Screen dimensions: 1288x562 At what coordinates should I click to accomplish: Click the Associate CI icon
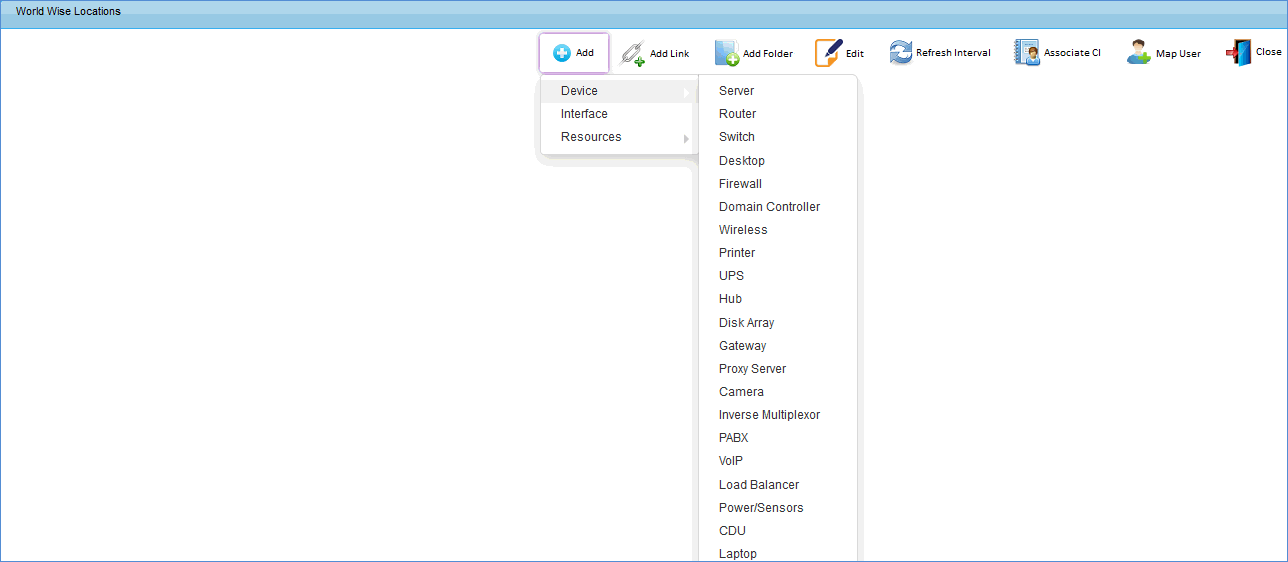(x=1027, y=53)
